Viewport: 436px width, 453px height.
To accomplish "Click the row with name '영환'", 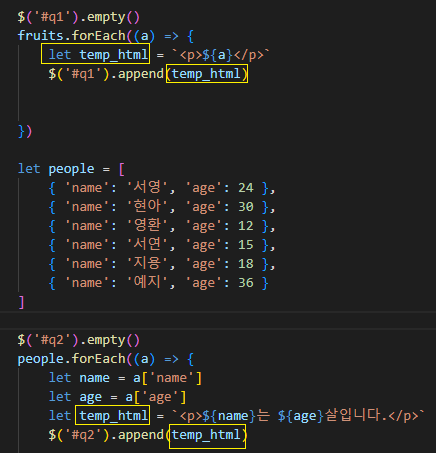I will coord(162,226).
